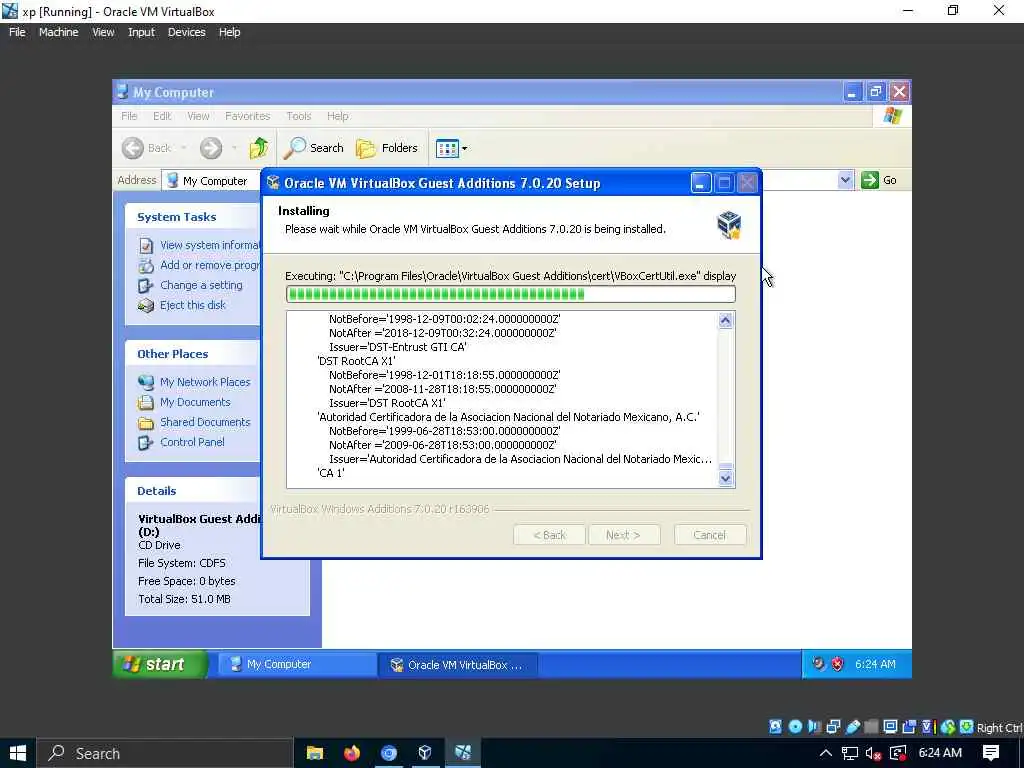Screen dimensions: 1024x768
Task: Click Change a setting link
Action: click(x=201, y=285)
